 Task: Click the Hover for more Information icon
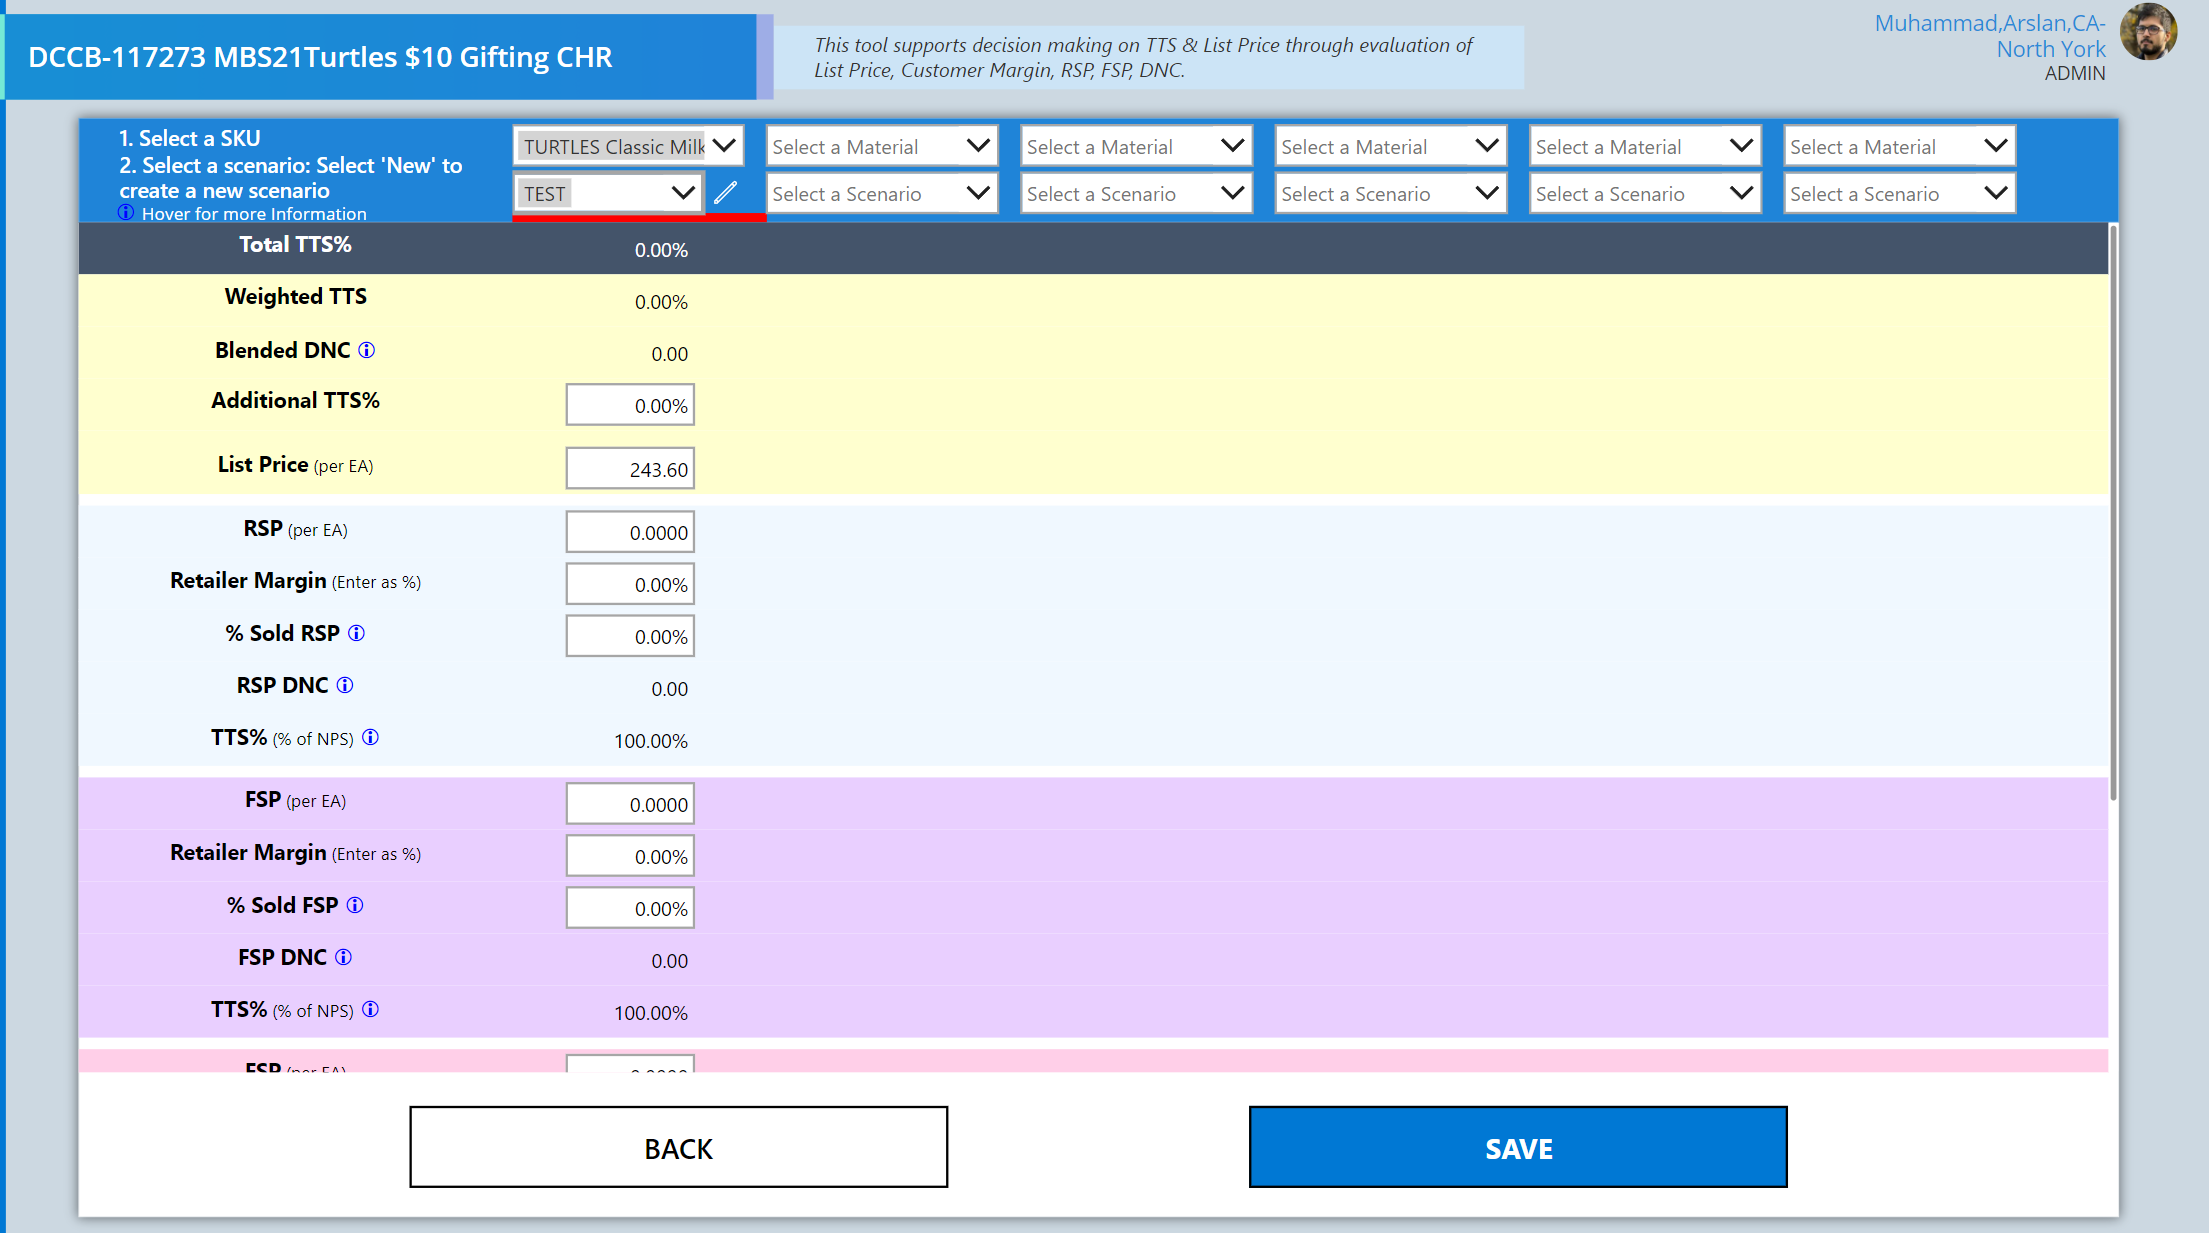[x=126, y=212]
